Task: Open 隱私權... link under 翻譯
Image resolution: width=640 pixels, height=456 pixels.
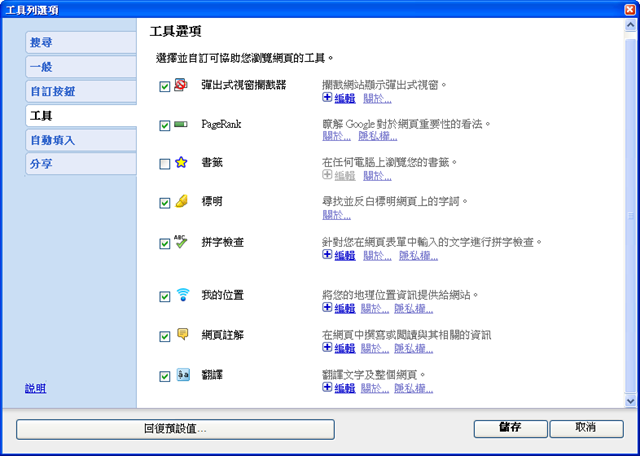Action: [413, 388]
